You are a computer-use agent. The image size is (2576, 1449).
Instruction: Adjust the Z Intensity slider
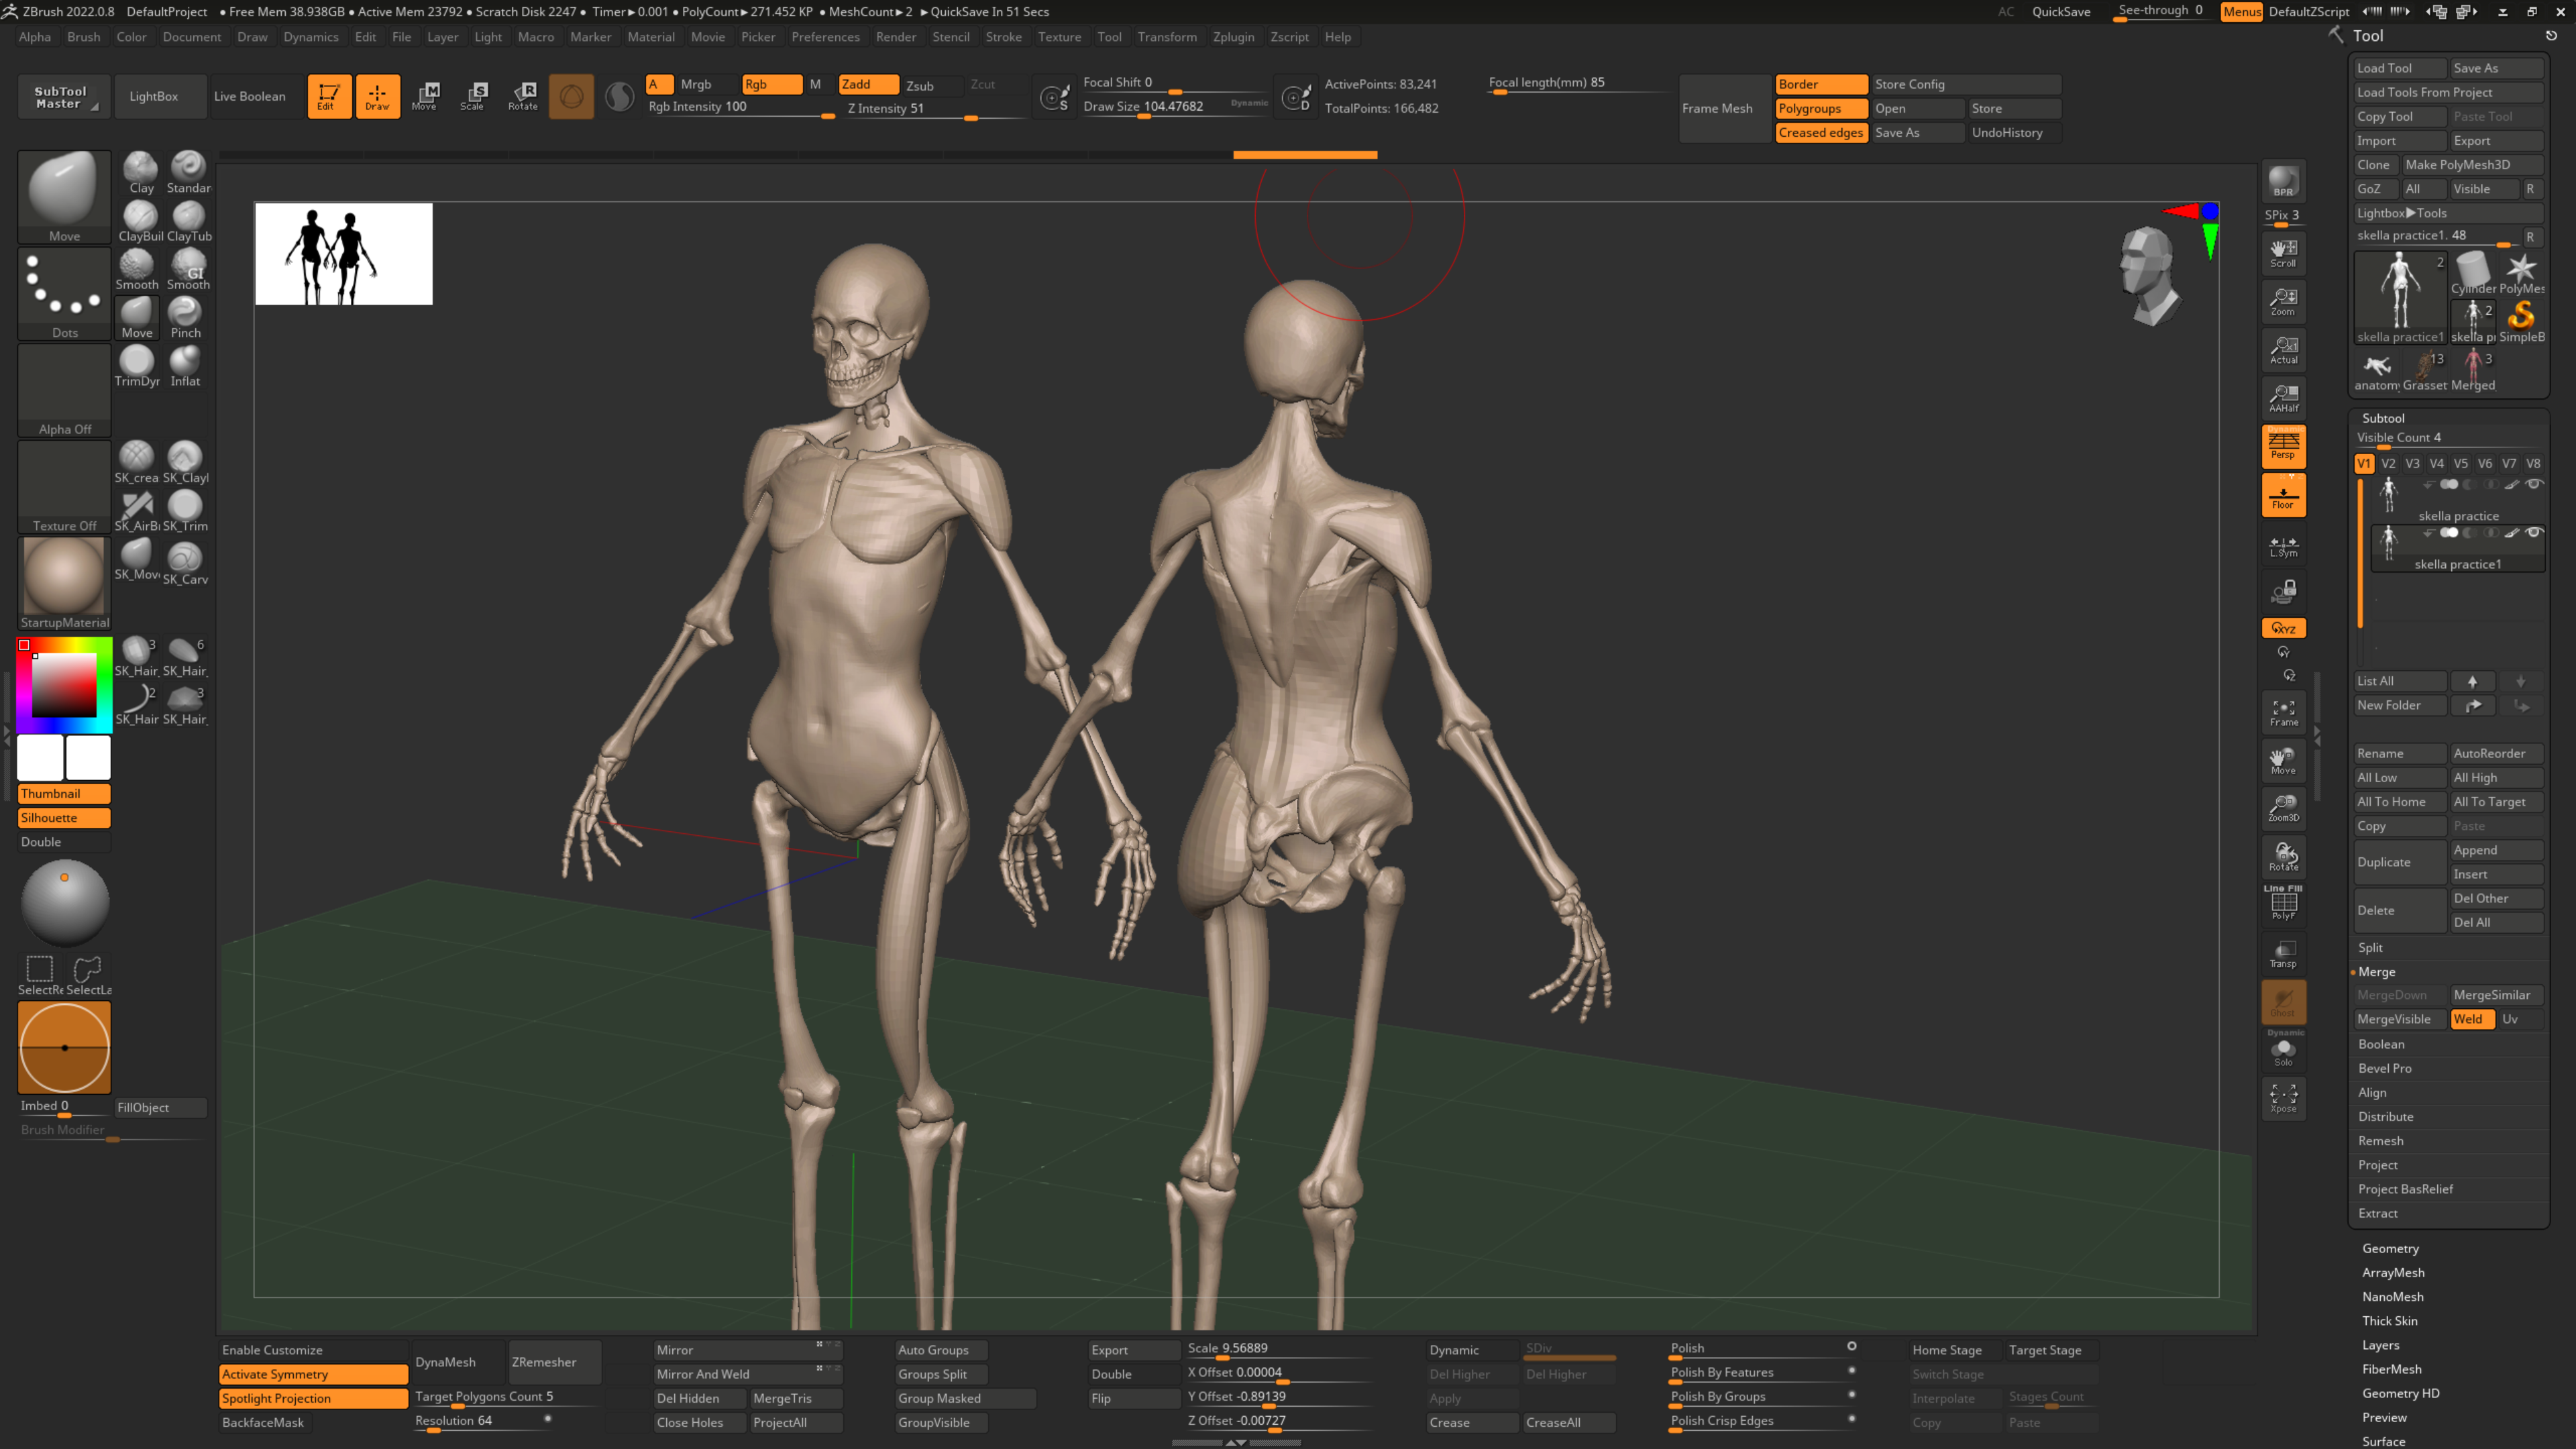(935, 109)
